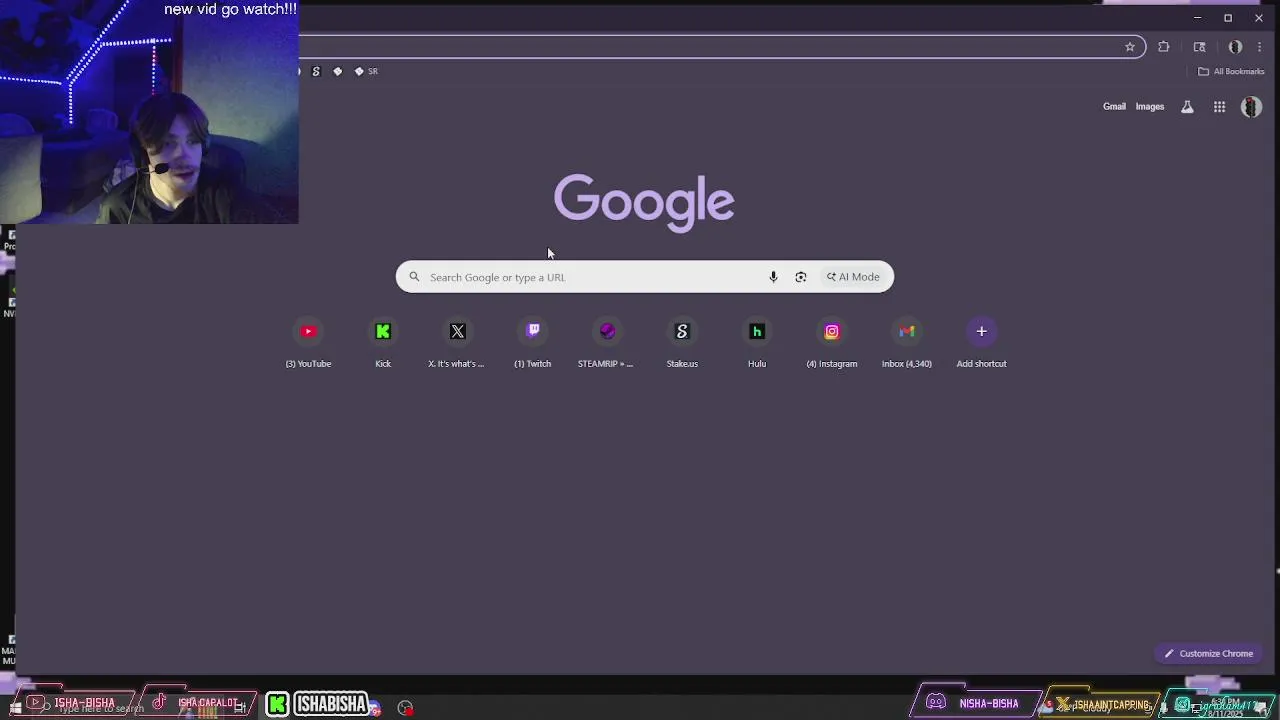
Task: Open the SR bookmark
Action: [366, 71]
